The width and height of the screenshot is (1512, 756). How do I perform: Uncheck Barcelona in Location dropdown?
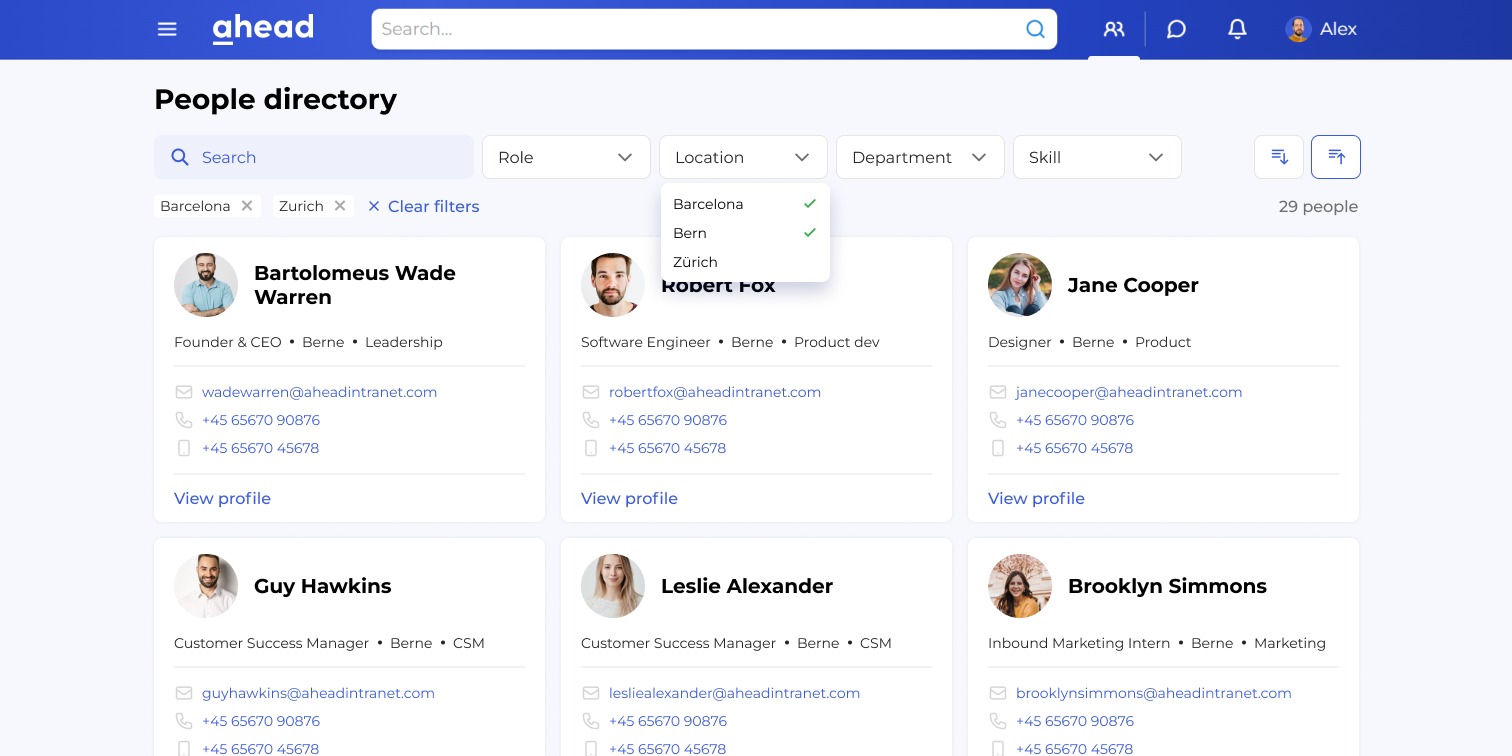coord(745,204)
